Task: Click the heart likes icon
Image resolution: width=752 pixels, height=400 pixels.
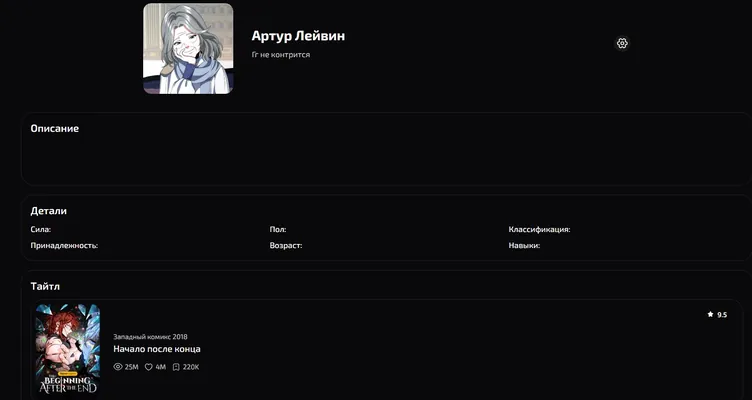Action: pyautogui.click(x=149, y=367)
